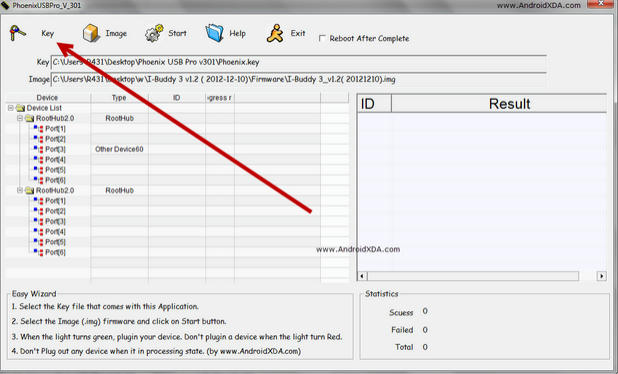Image resolution: width=618 pixels, height=374 pixels.
Task: Close the PhoenixUSBPro window
Action: (x=601, y=4)
